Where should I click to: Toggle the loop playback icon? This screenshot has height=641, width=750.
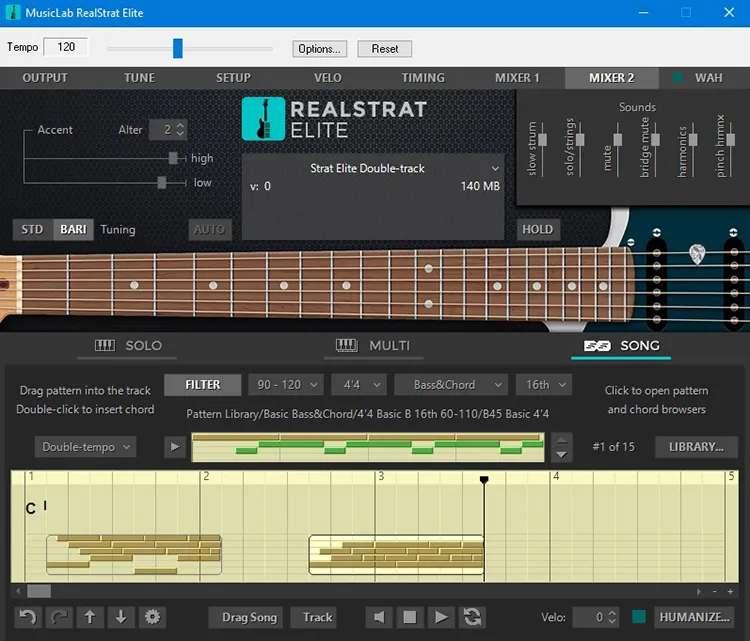tap(472, 617)
